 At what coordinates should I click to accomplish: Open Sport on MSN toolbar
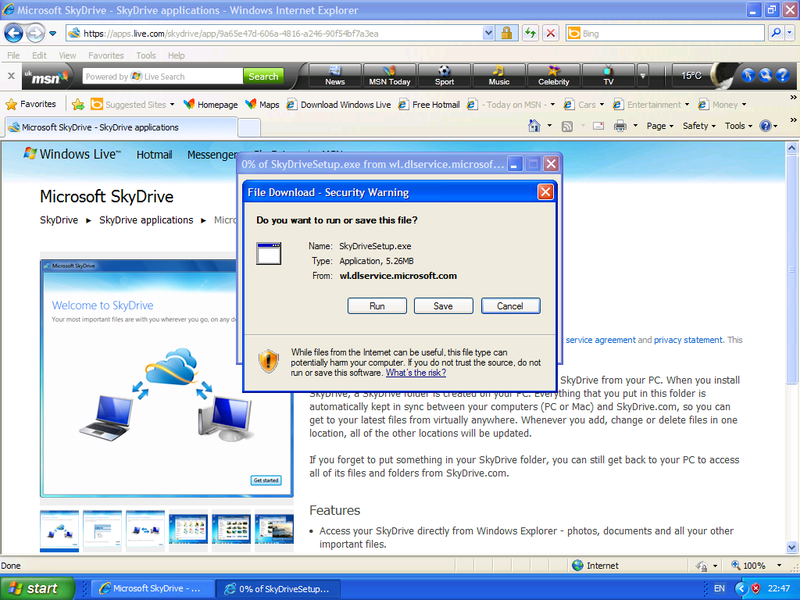pos(444,76)
